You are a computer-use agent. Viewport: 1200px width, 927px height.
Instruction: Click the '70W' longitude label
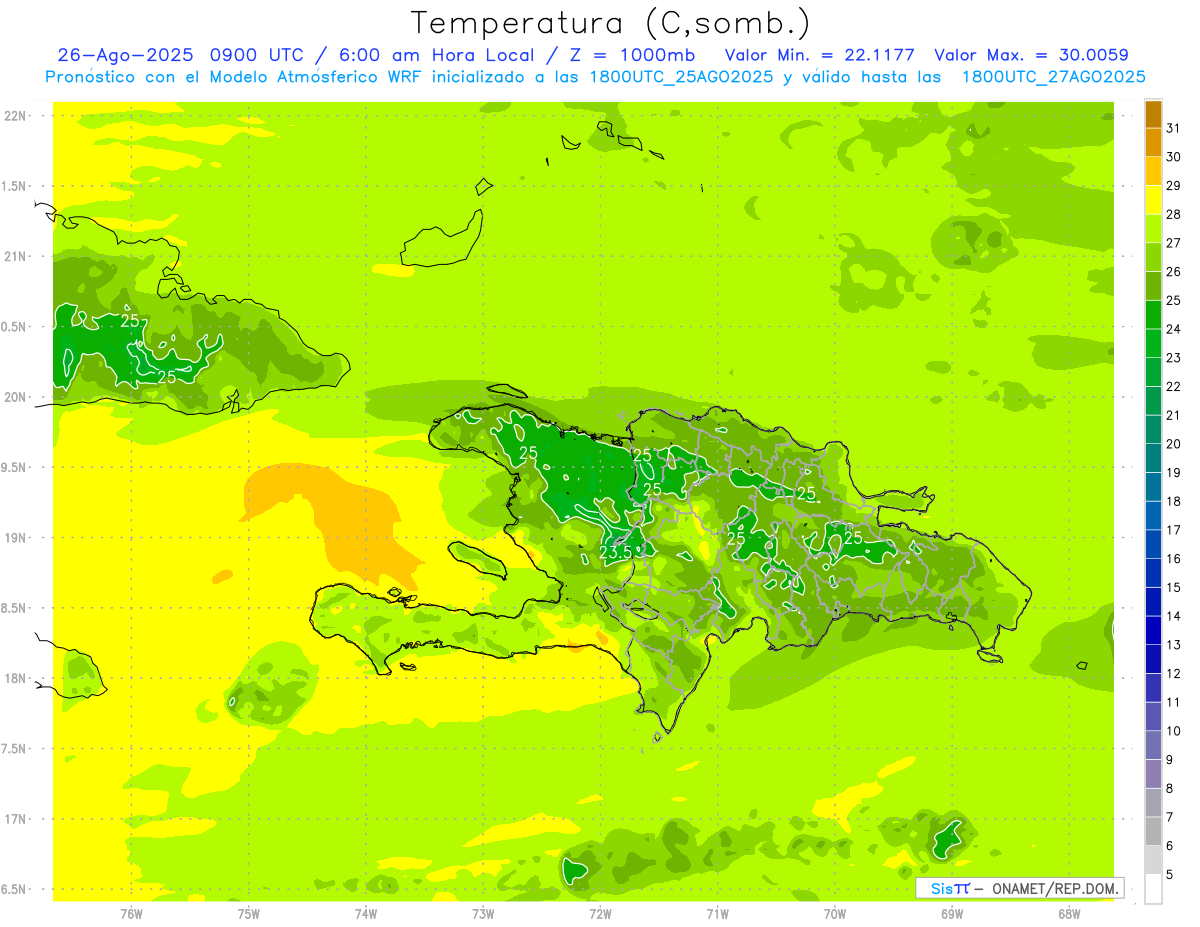click(835, 913)
